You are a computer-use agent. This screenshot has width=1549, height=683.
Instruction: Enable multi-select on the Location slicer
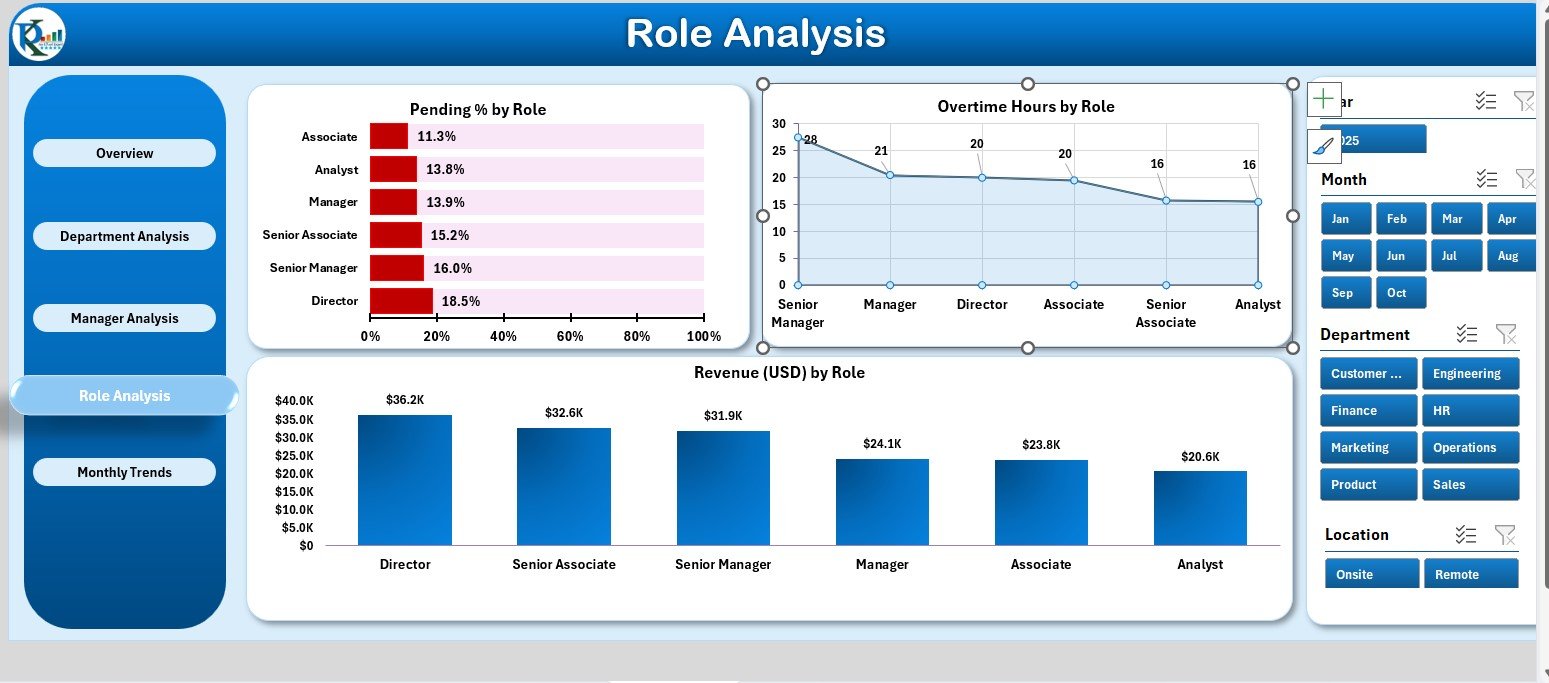(1466, 535)
